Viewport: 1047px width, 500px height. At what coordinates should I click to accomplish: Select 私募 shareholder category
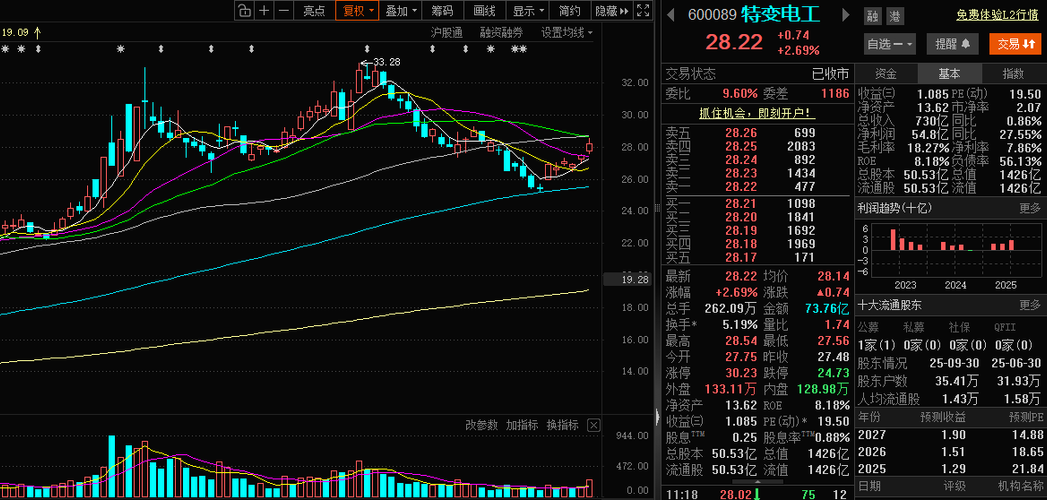pyautogui.click(x=914, y=328)
